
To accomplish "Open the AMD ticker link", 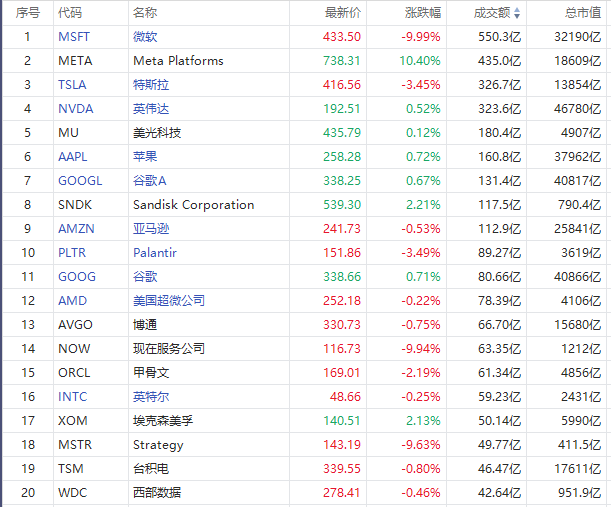I will pyautogui.click(x=72, y=301).
